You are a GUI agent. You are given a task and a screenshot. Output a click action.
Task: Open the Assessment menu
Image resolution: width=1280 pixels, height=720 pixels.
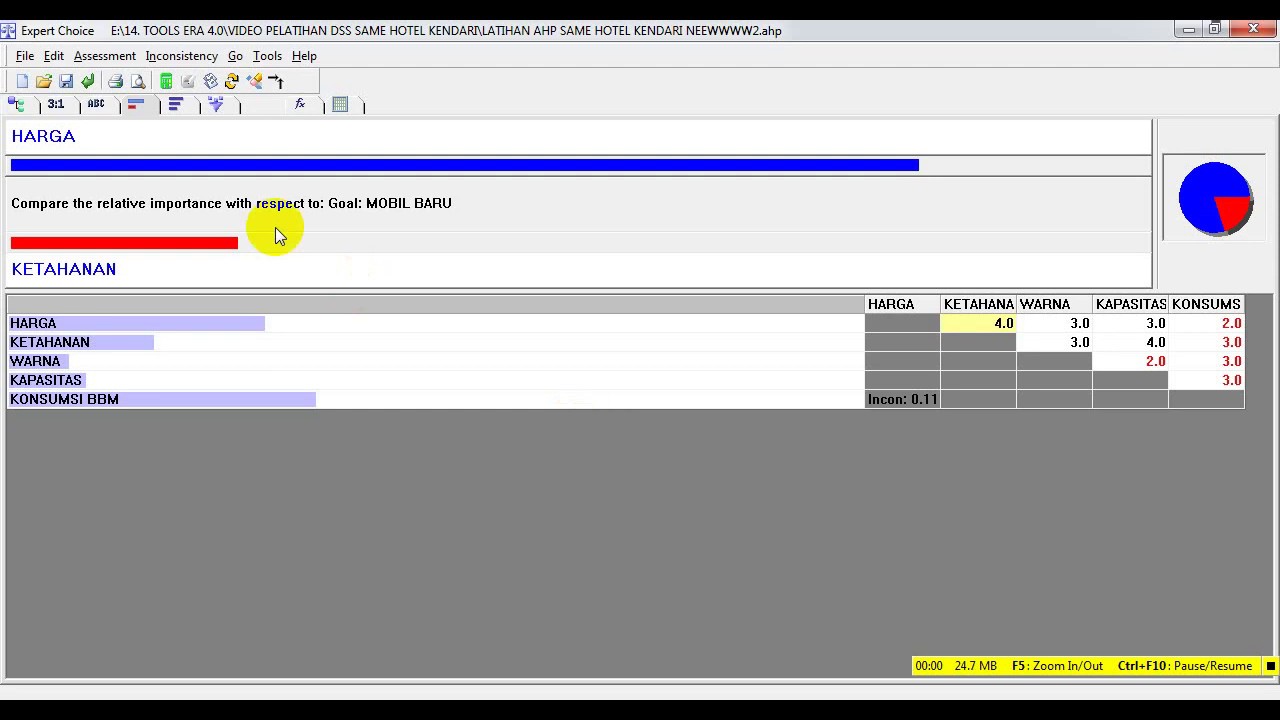tap(105, 56)
